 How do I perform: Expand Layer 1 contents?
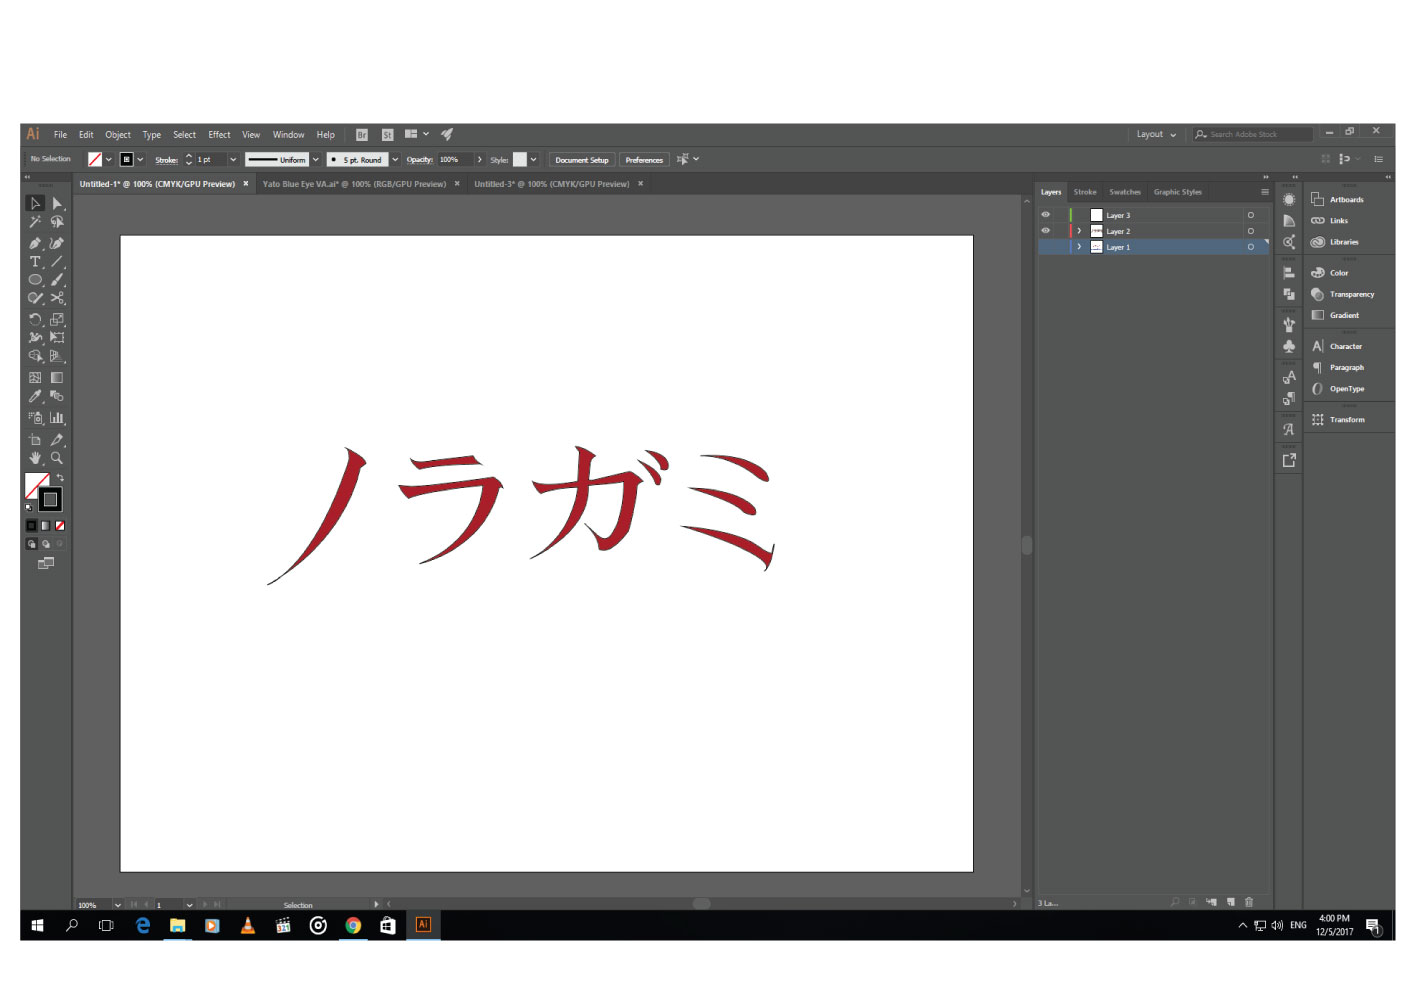[1079, 247]
